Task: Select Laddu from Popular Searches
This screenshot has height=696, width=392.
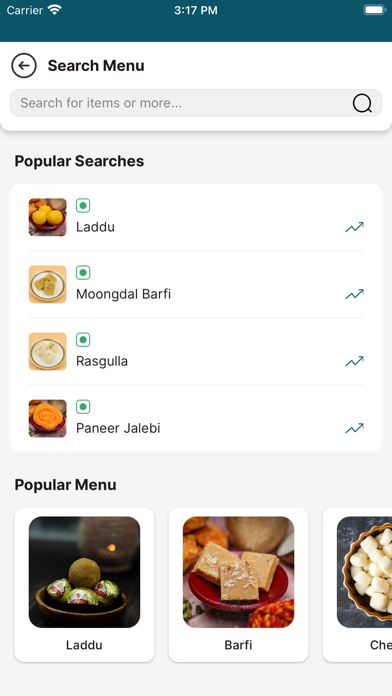Action: point(196,218)
